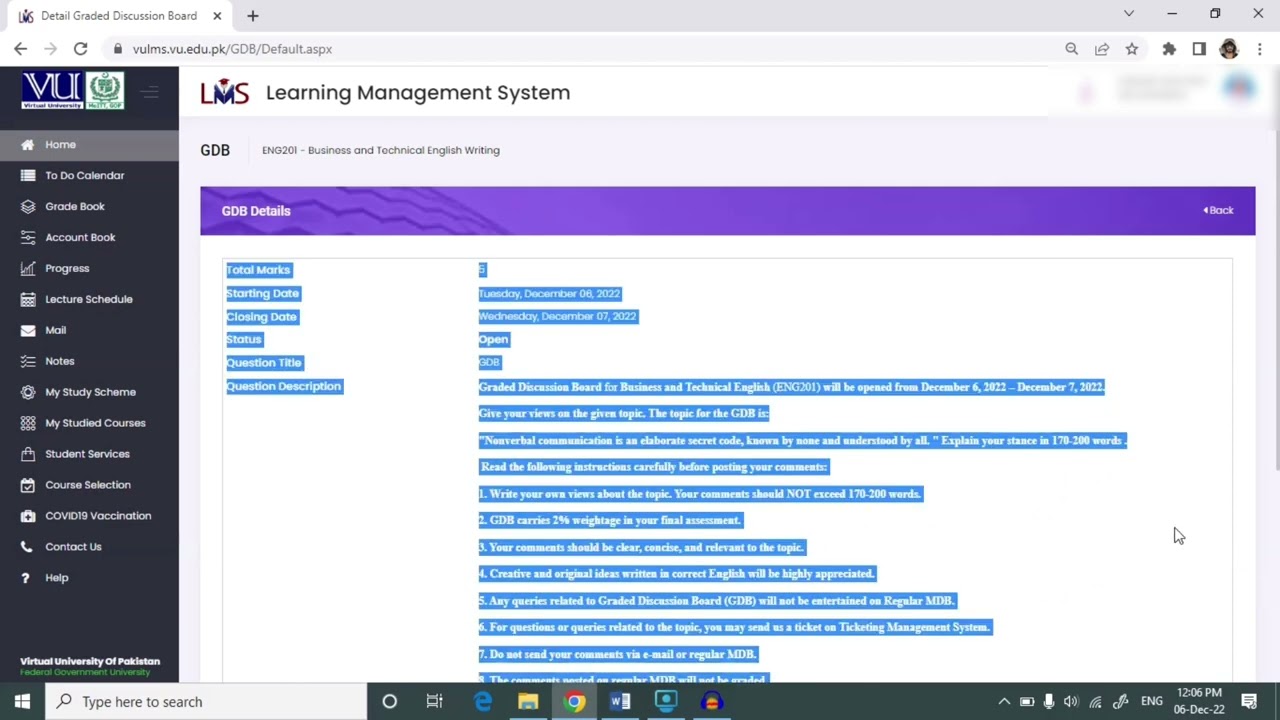
Task: Open notification center
Action: click(1249, 702)
